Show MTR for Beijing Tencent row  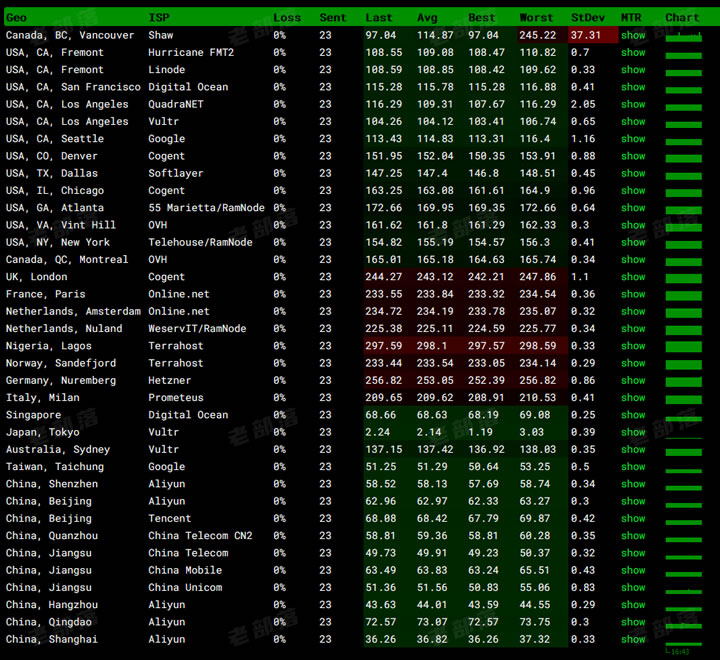(x=633, y=519)
